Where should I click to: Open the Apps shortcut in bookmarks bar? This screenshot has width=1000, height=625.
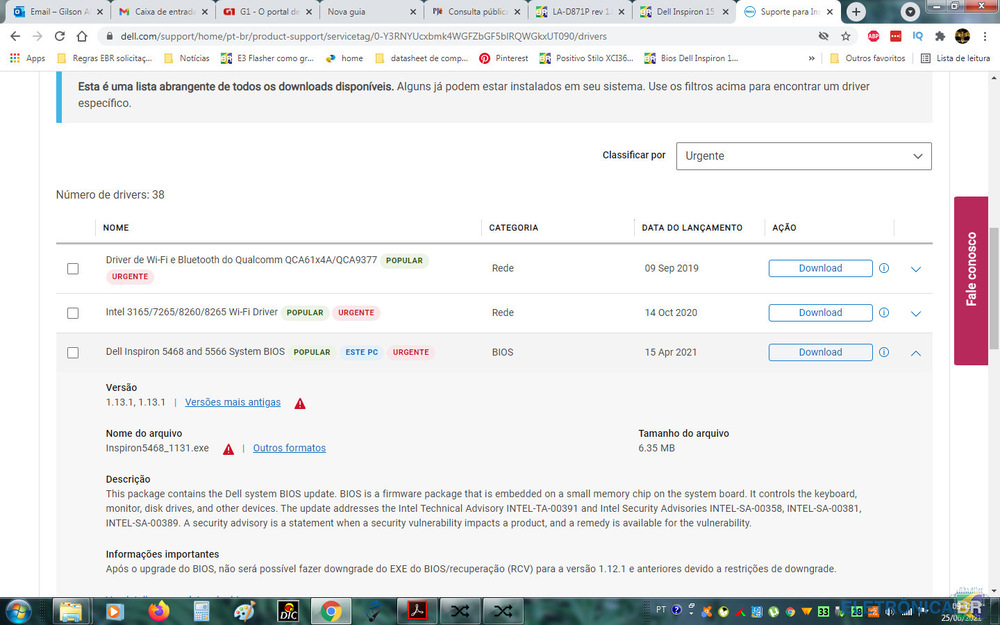[28, 58]
